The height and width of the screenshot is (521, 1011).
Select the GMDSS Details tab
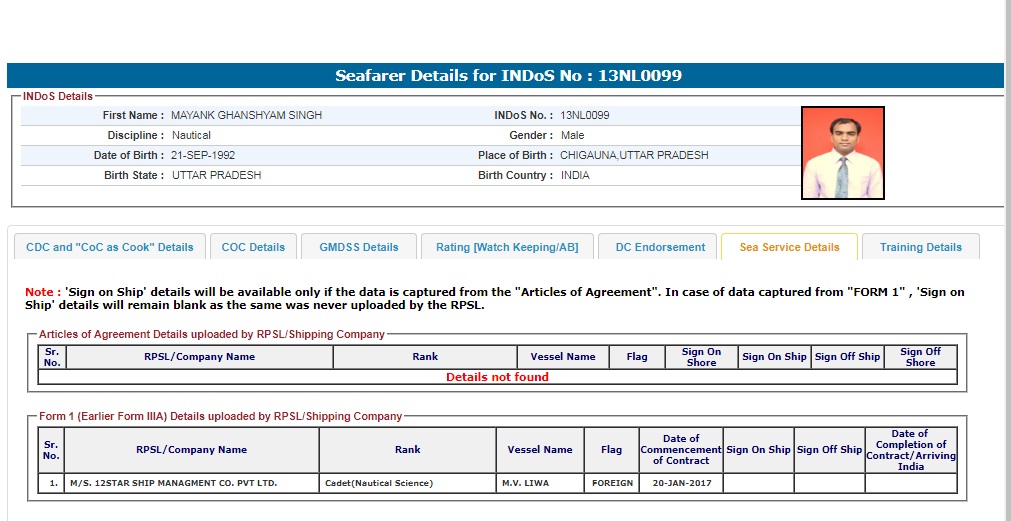[359, 247]
